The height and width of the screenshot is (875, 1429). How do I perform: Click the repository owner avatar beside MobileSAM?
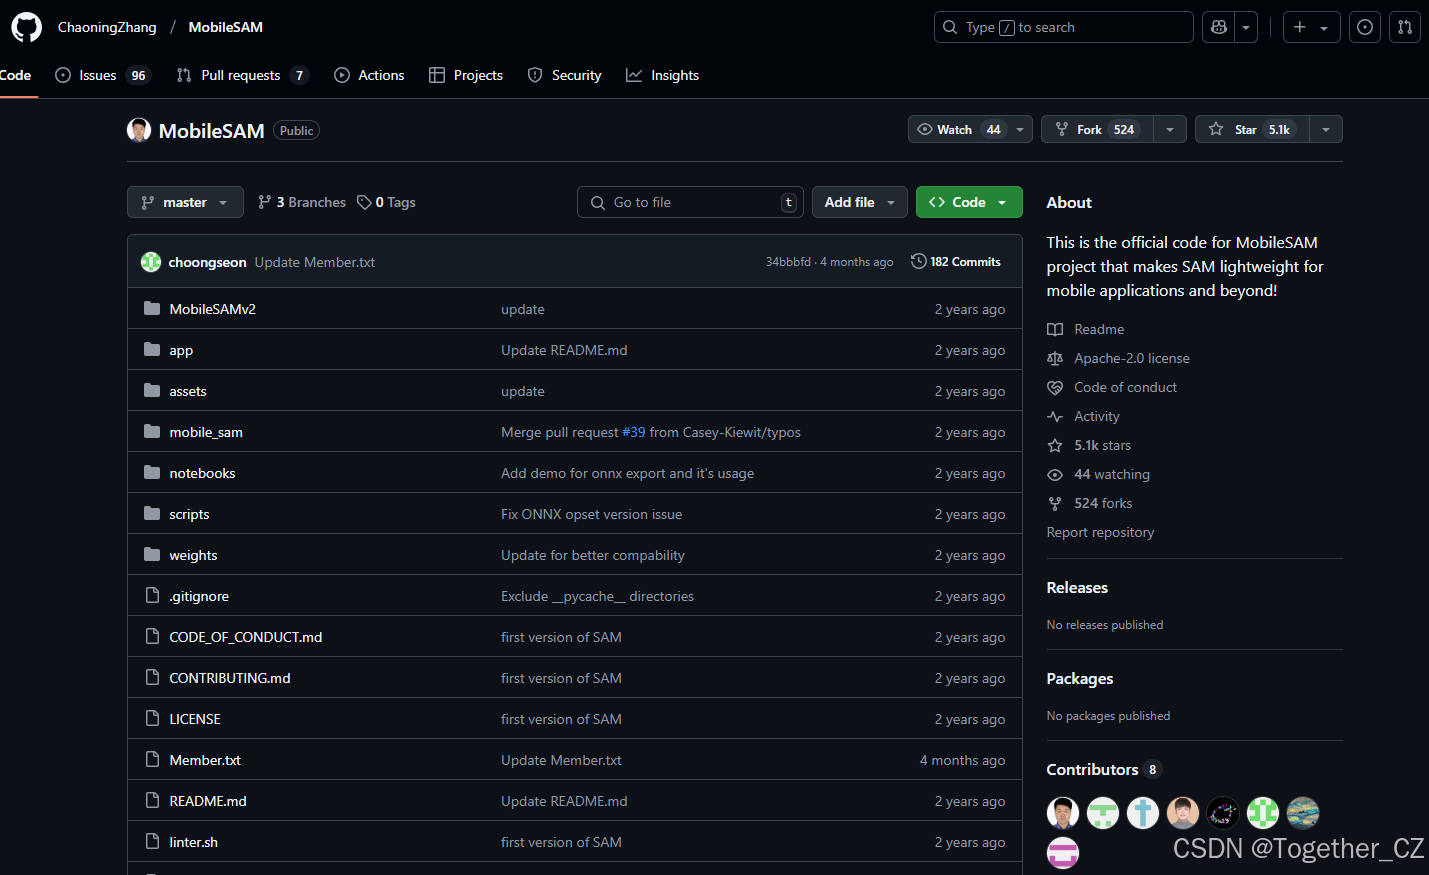tap(139, 130)
